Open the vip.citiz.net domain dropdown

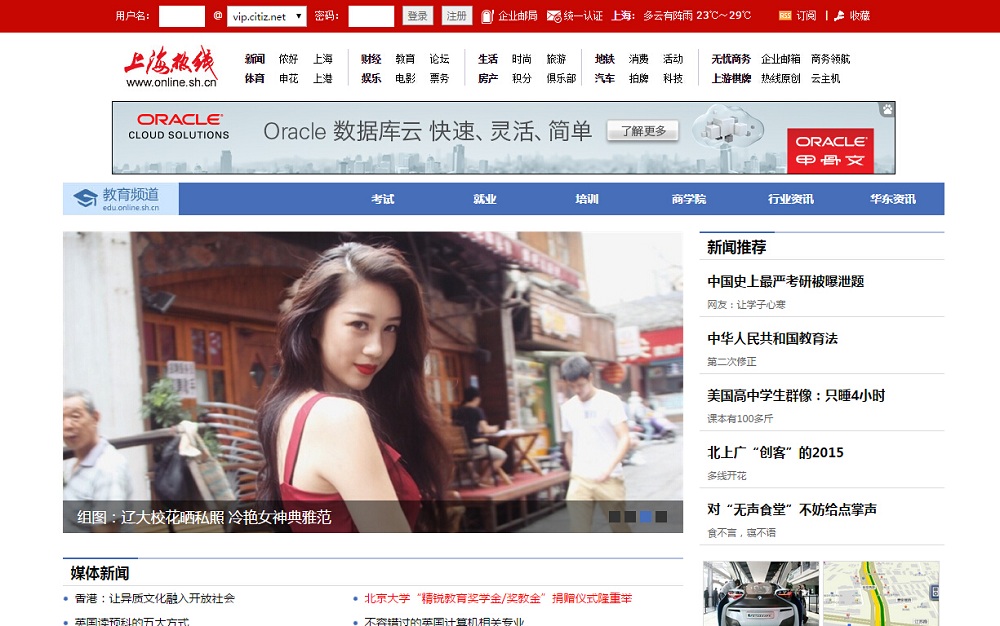tap(267, 17)
